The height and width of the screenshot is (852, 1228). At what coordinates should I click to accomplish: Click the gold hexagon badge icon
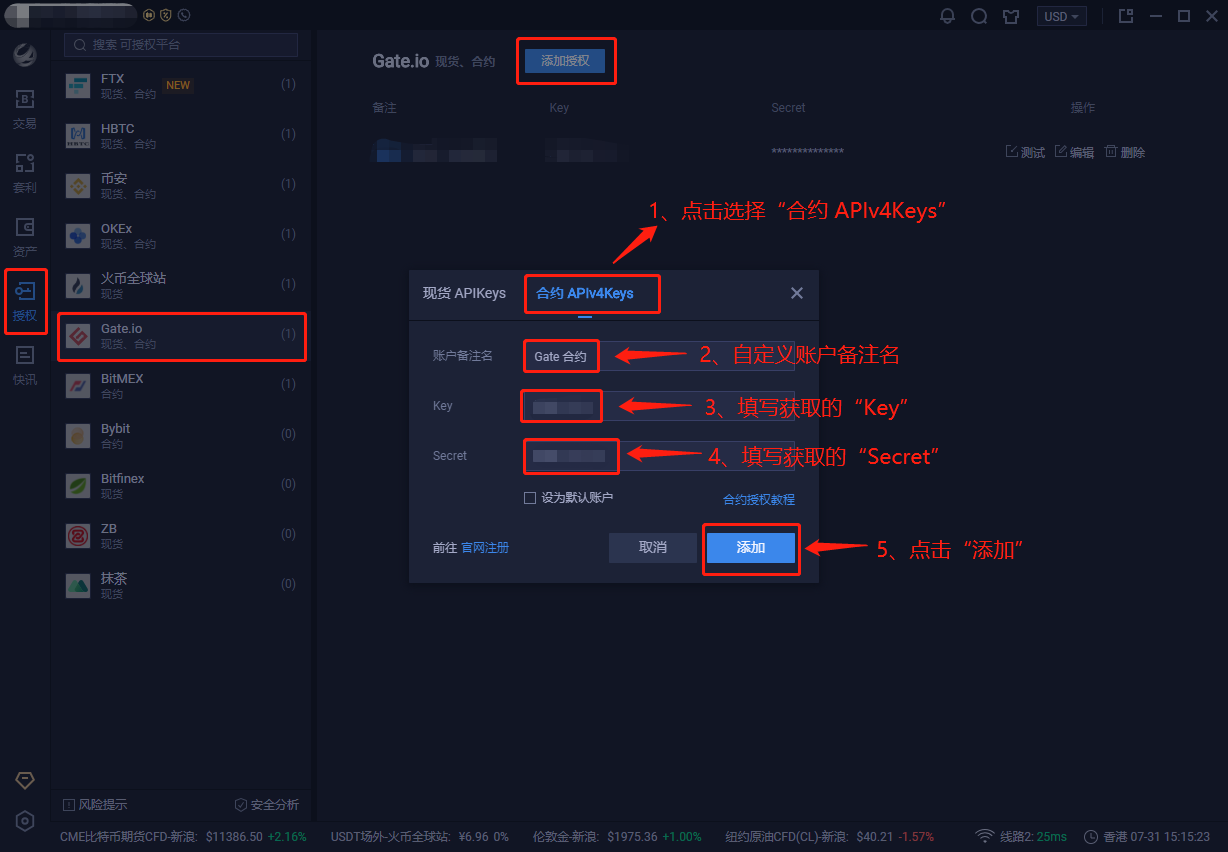click(149, 15)
